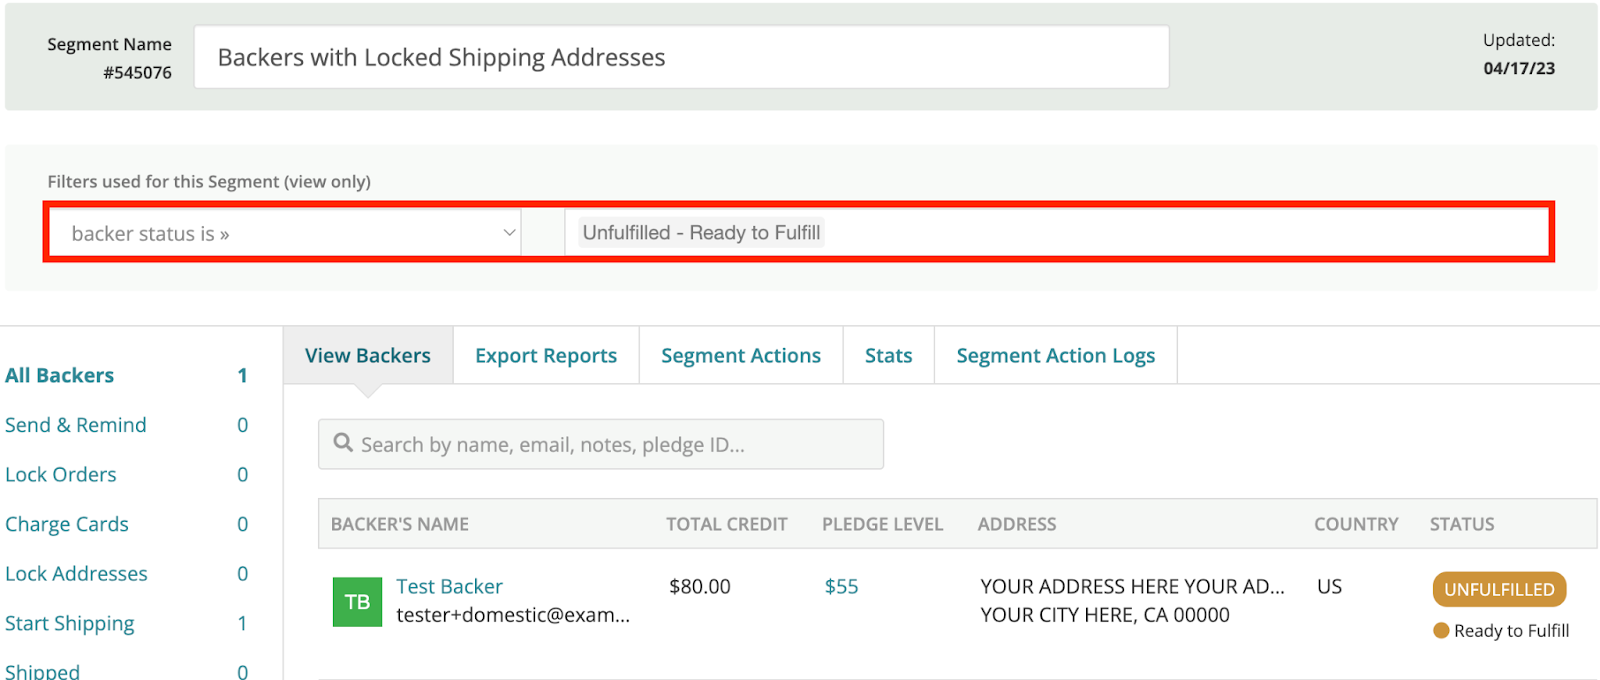1600x680 pixels.
Task: Click the Unfulfilled - Ready to Fulfill filter tag
Action: pos(701,233)
